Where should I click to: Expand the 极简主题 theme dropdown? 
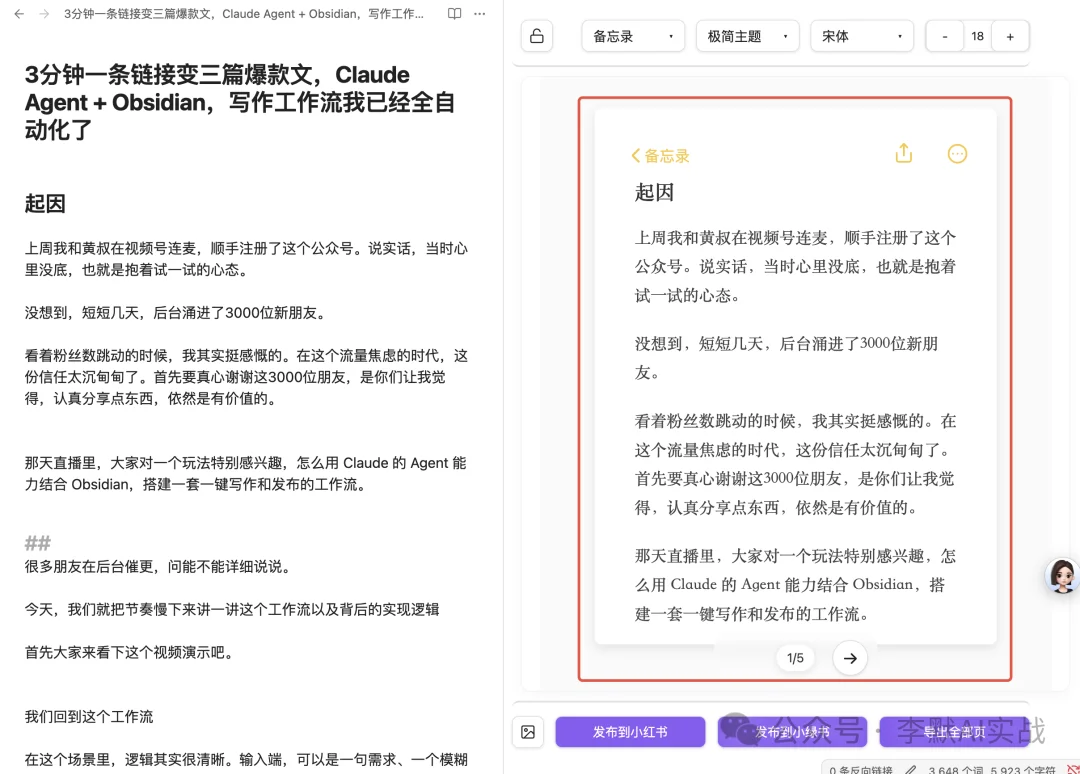point(747,36)
